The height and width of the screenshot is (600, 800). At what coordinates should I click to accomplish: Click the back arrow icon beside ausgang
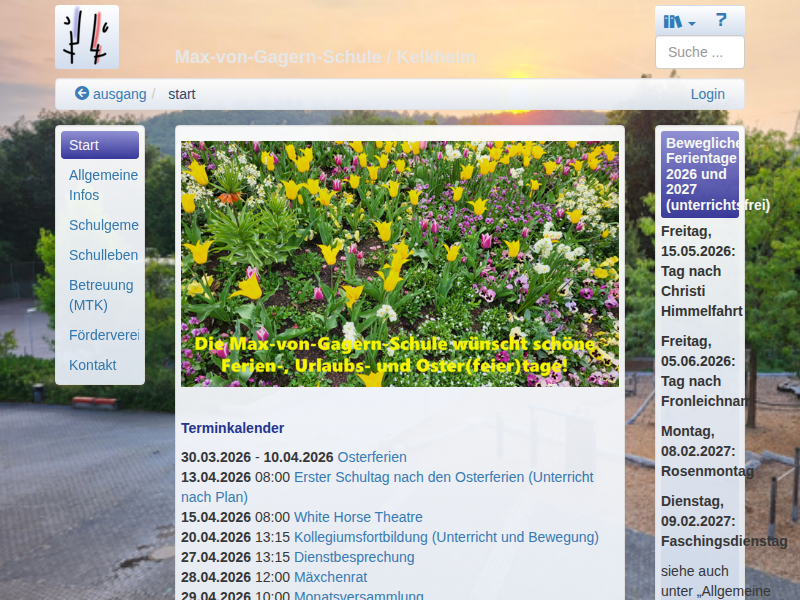click(82, 94)
